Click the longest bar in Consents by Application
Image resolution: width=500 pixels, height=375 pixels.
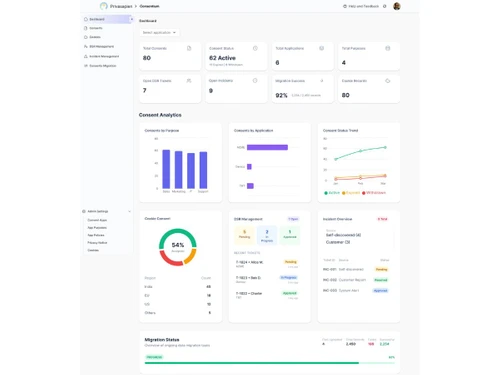pos(267,147)
